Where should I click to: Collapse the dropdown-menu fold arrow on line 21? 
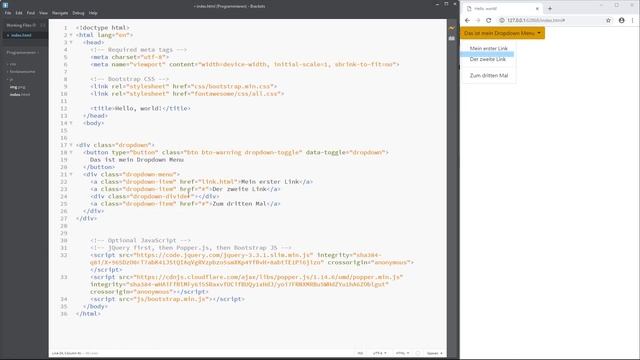tap(71, 174)
